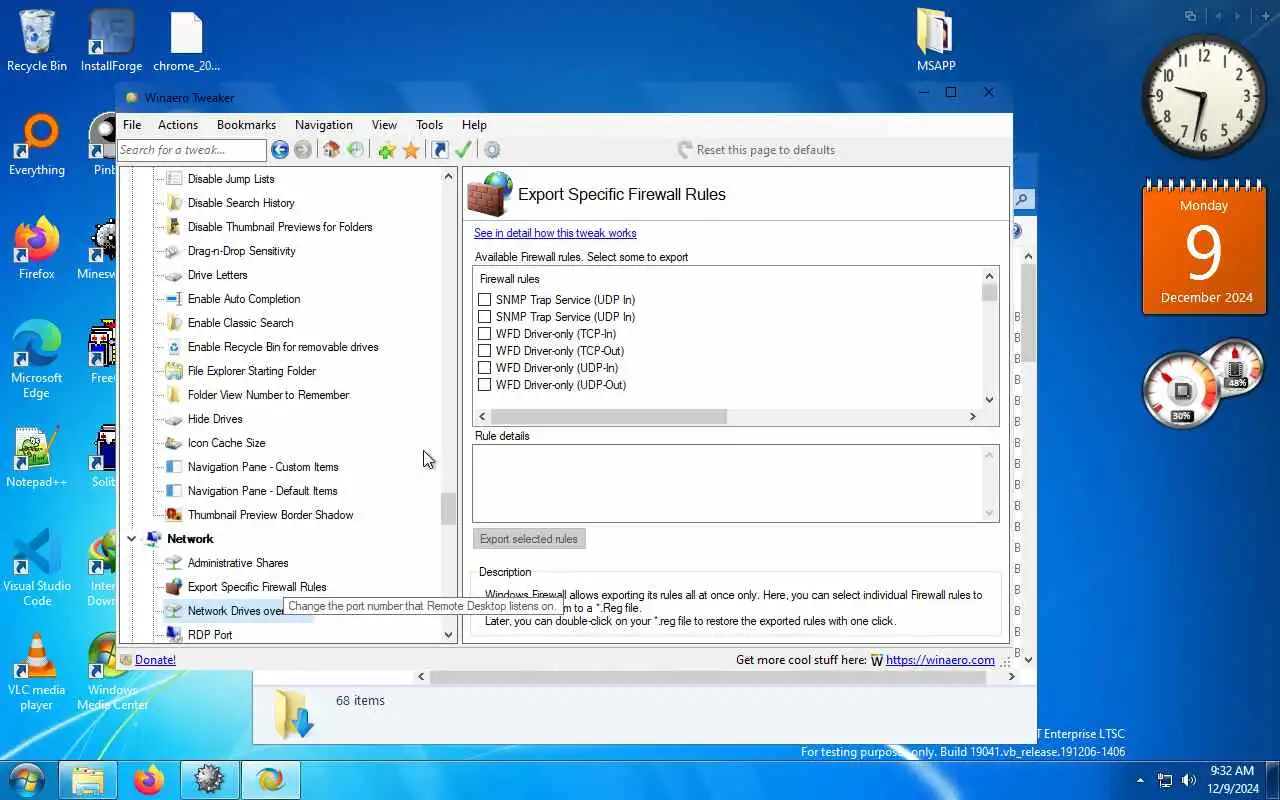This screenshot has width=1280, height=800.
Task: Click the Disable Jump Lists icon
Action: point(173,179)
